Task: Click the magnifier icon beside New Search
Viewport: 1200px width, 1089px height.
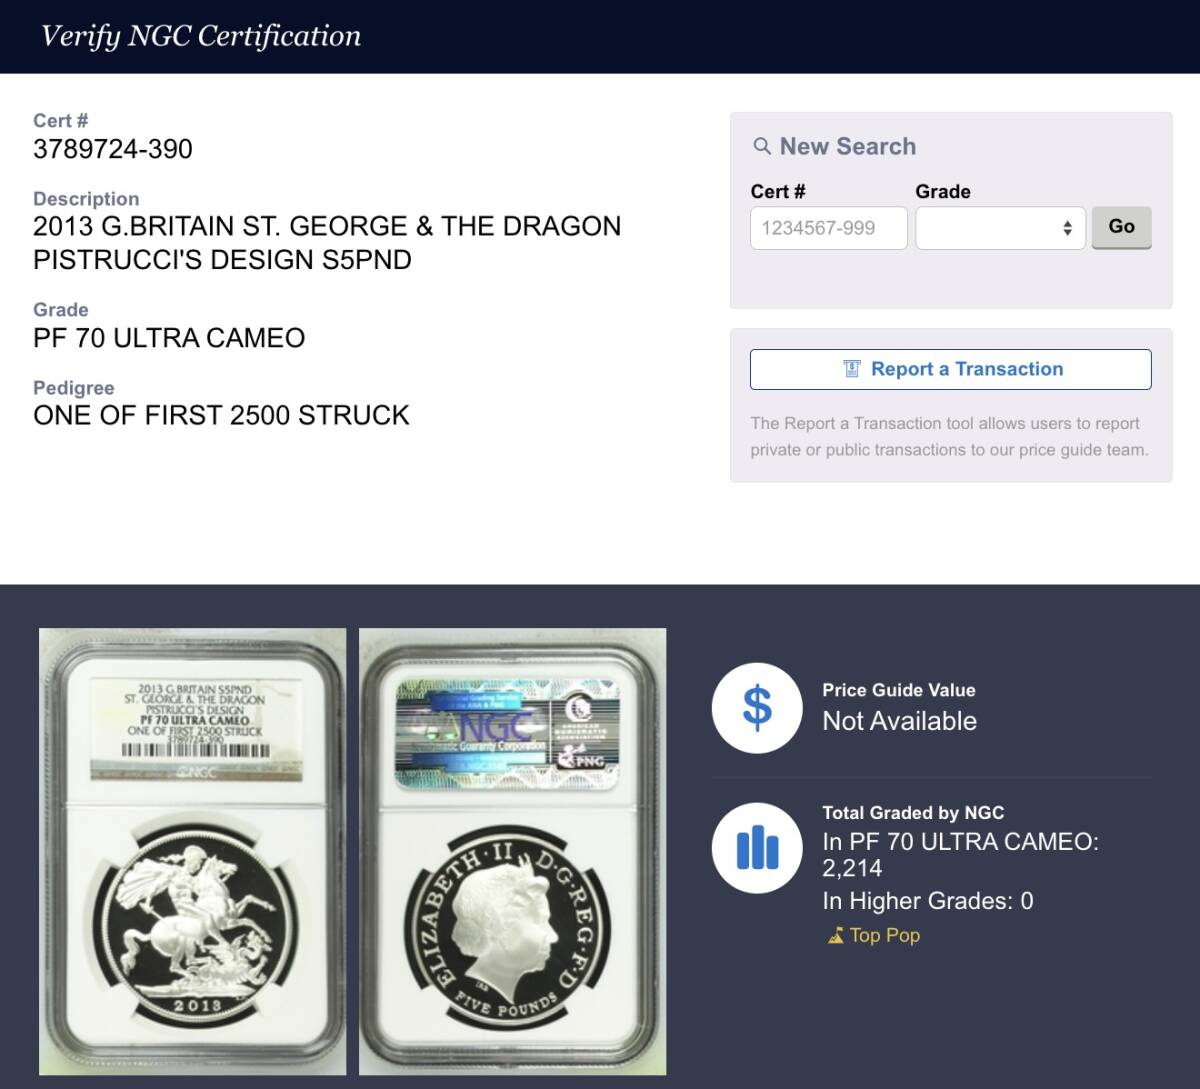Action: (762, 146)
